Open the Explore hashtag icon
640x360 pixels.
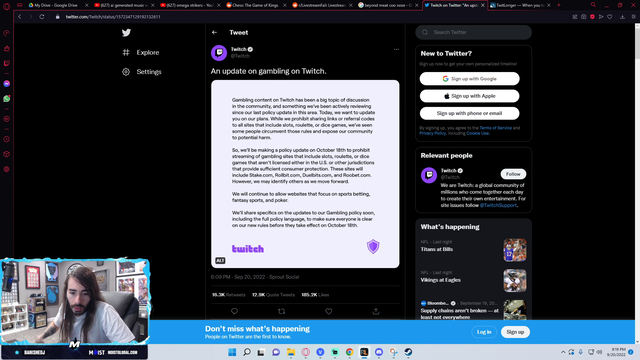point(126,52)
